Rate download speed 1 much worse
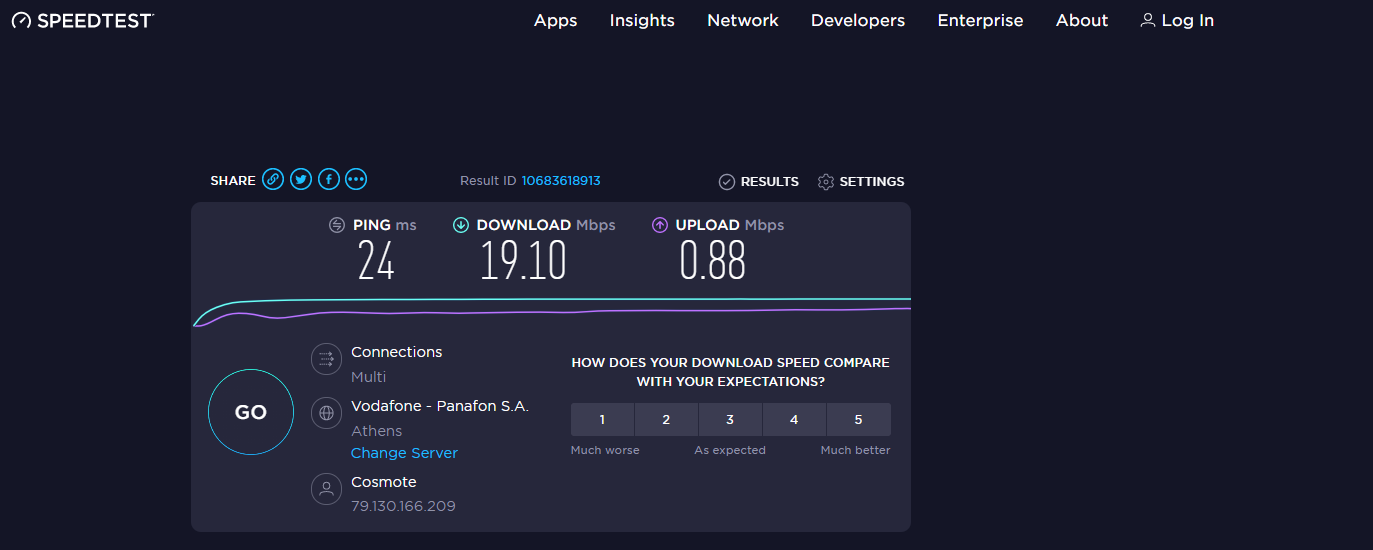The height and width of the screenshot is (550, 1373). [x=602, y=420]
